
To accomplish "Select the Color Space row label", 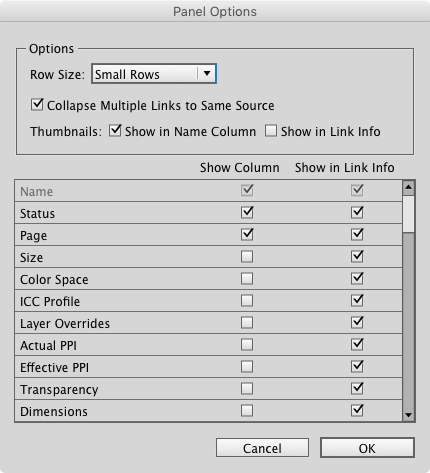I will tap(54, 279).
